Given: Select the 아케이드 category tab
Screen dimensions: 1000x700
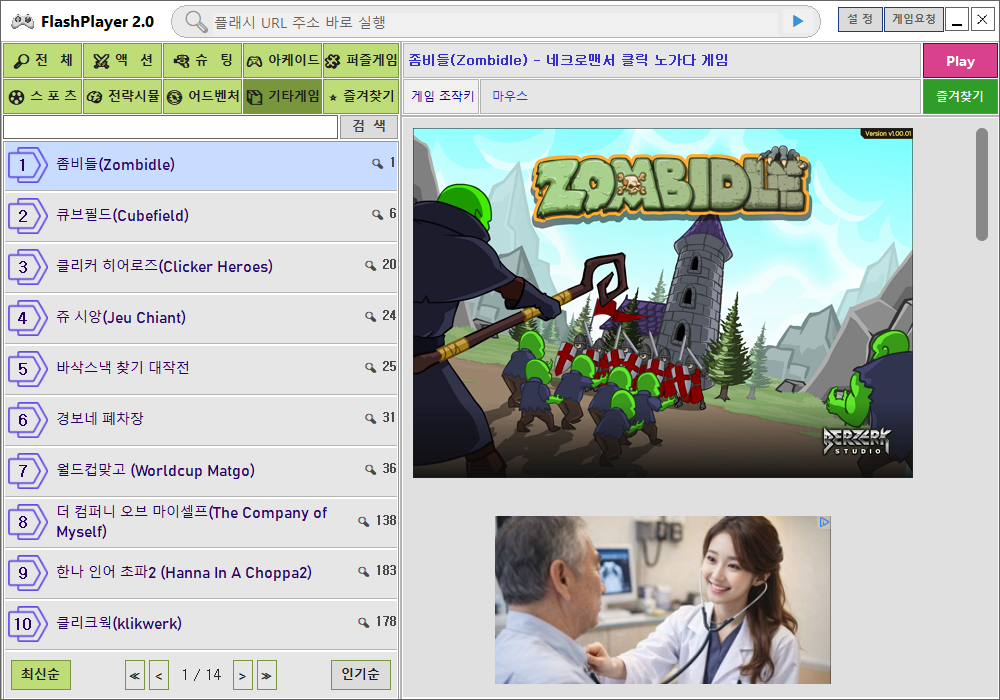Looking at the screenshot, I should point(283,61).
